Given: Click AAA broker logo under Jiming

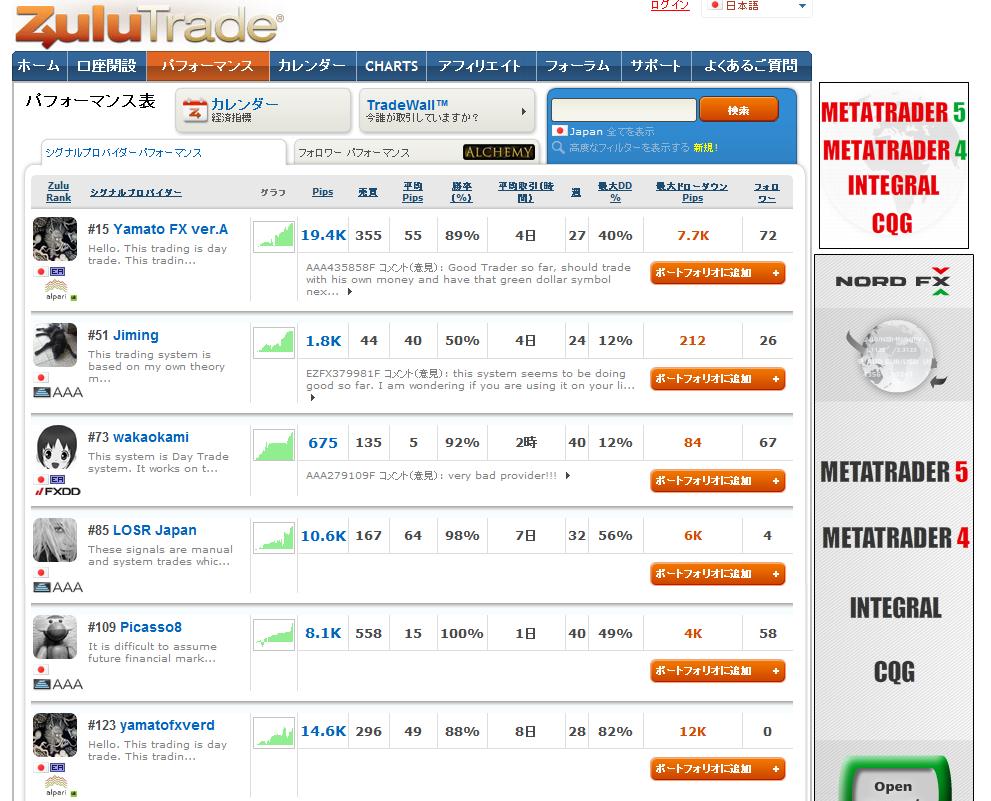Looking at the screenshot, I should [x=58, y=393].
